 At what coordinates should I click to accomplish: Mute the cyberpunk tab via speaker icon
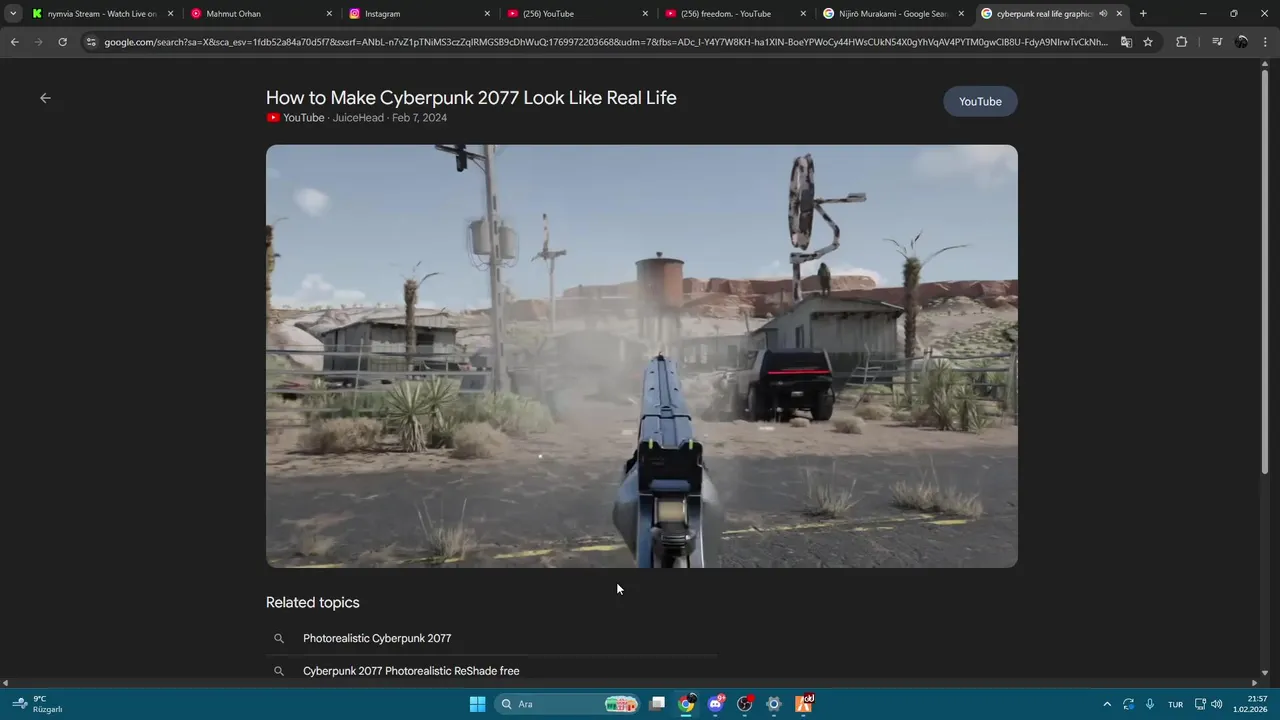click(1103, 14)
